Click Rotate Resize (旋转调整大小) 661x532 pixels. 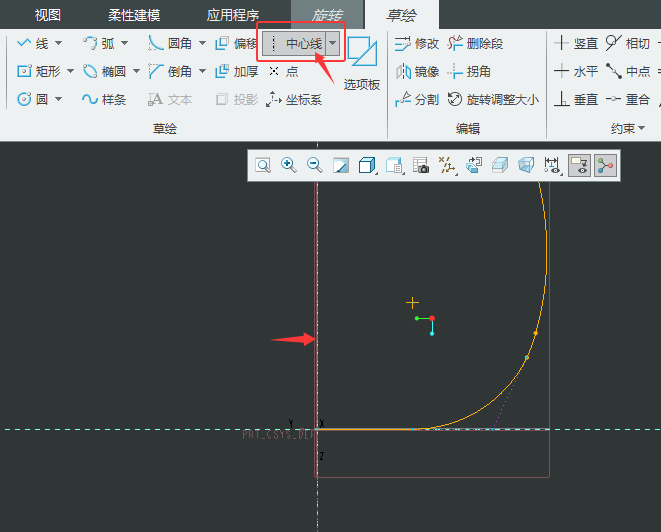tap(493, 99)
